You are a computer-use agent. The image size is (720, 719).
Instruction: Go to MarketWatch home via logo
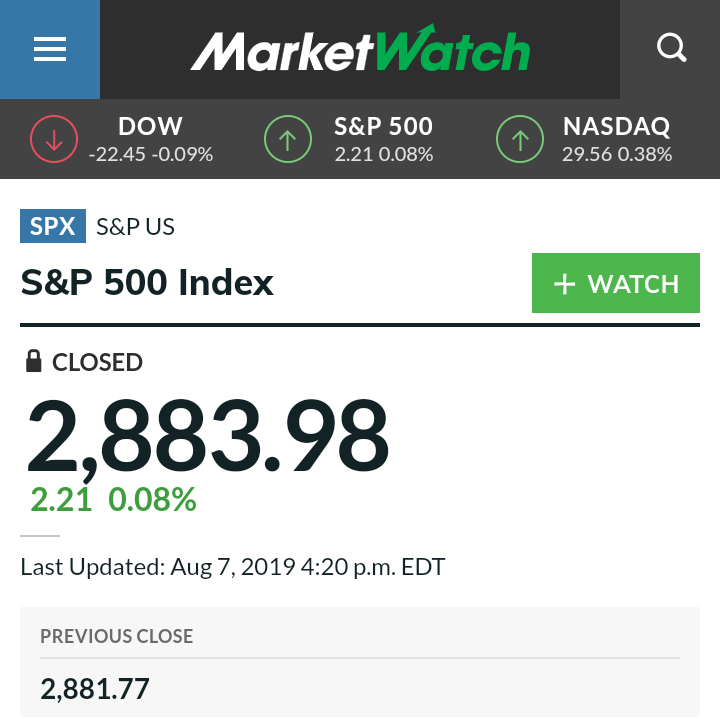coord(360,50)
